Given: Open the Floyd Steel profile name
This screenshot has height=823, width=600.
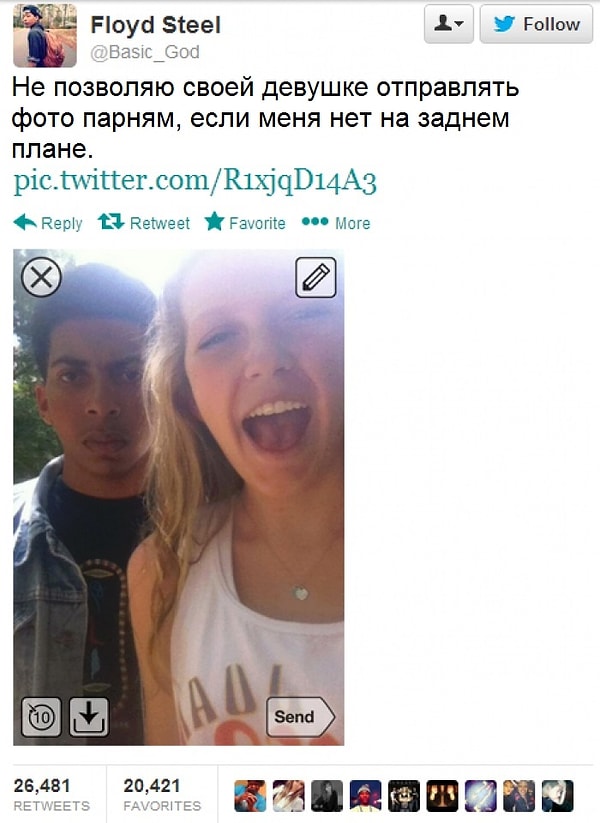Looking at the screenshot, I should [155, 25].
